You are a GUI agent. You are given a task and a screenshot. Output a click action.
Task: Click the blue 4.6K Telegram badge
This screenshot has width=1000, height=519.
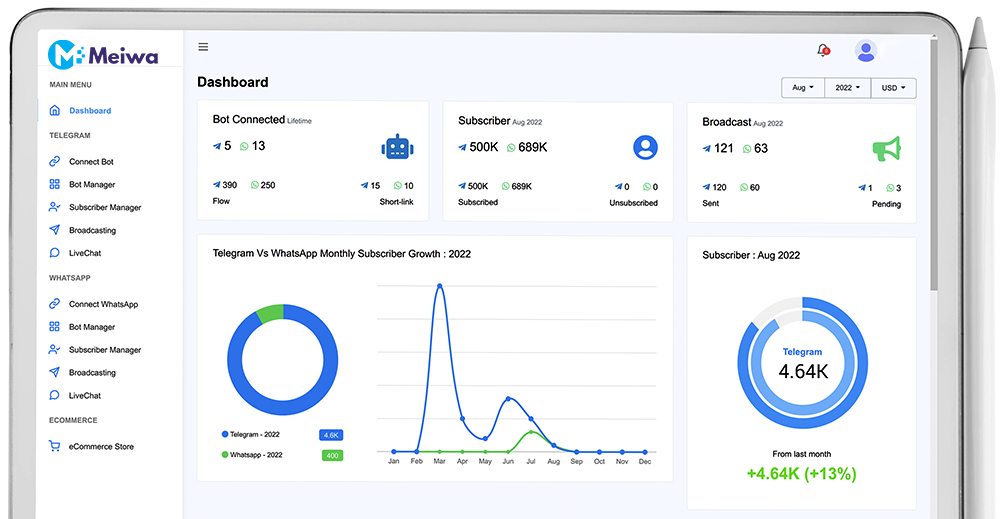pos(331,435)
